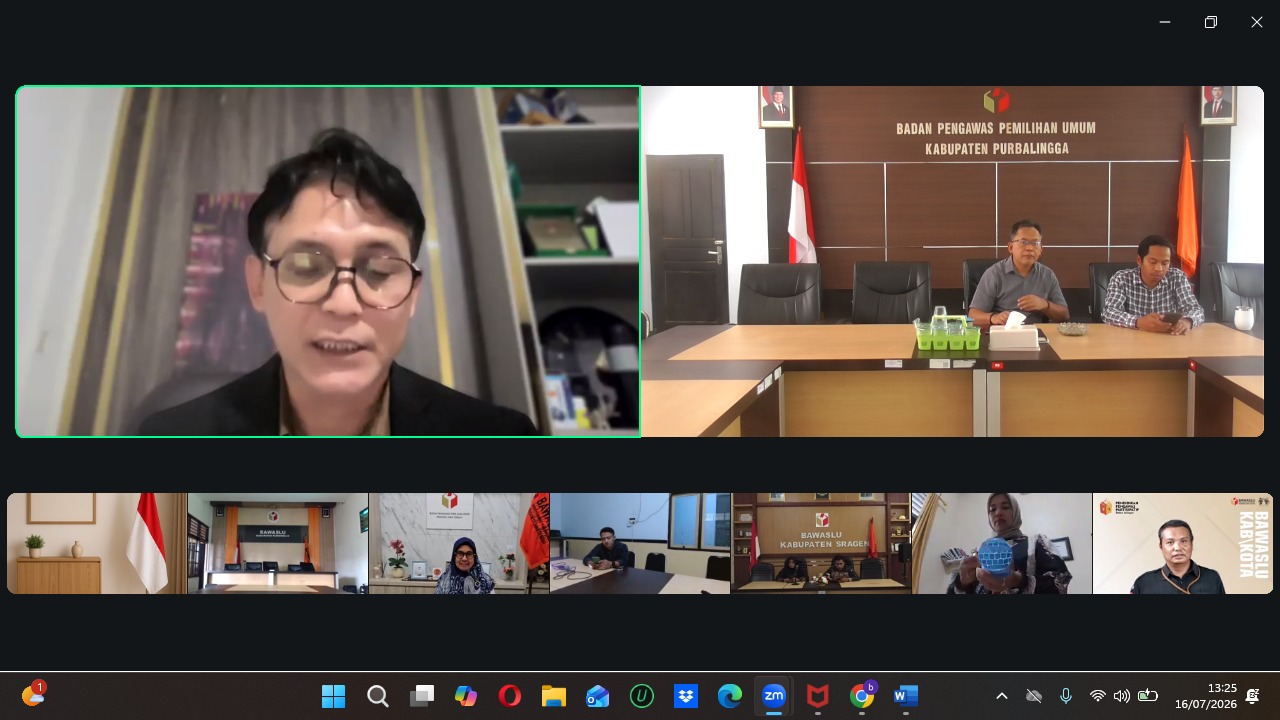
Task: Select the active speaker video with glasses
Action: (x=328, y=261)
